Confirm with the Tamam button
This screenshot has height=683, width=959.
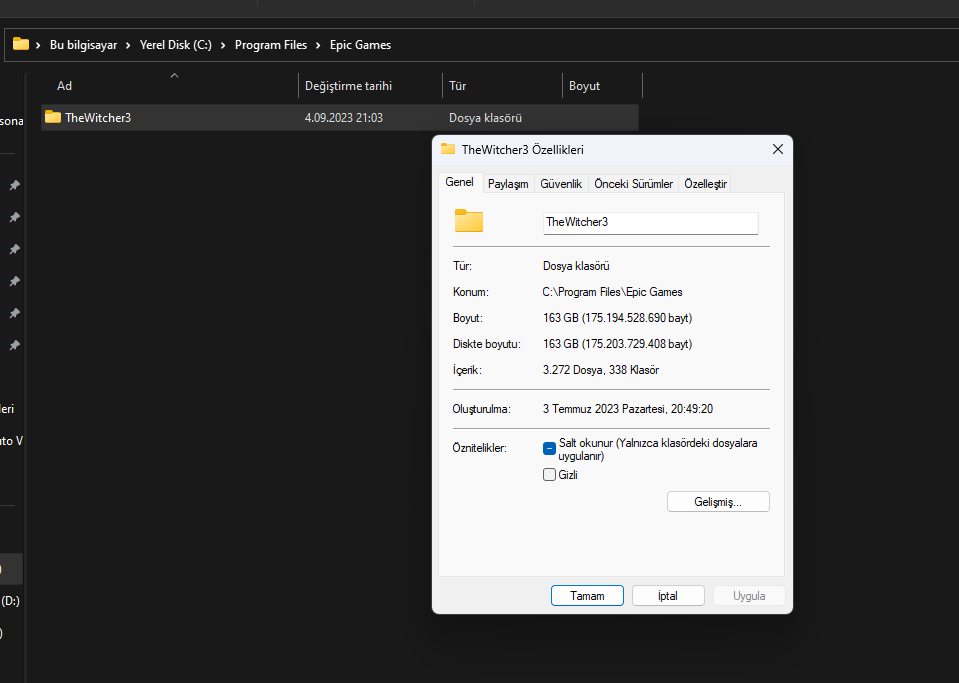click(x=587, y=596)
